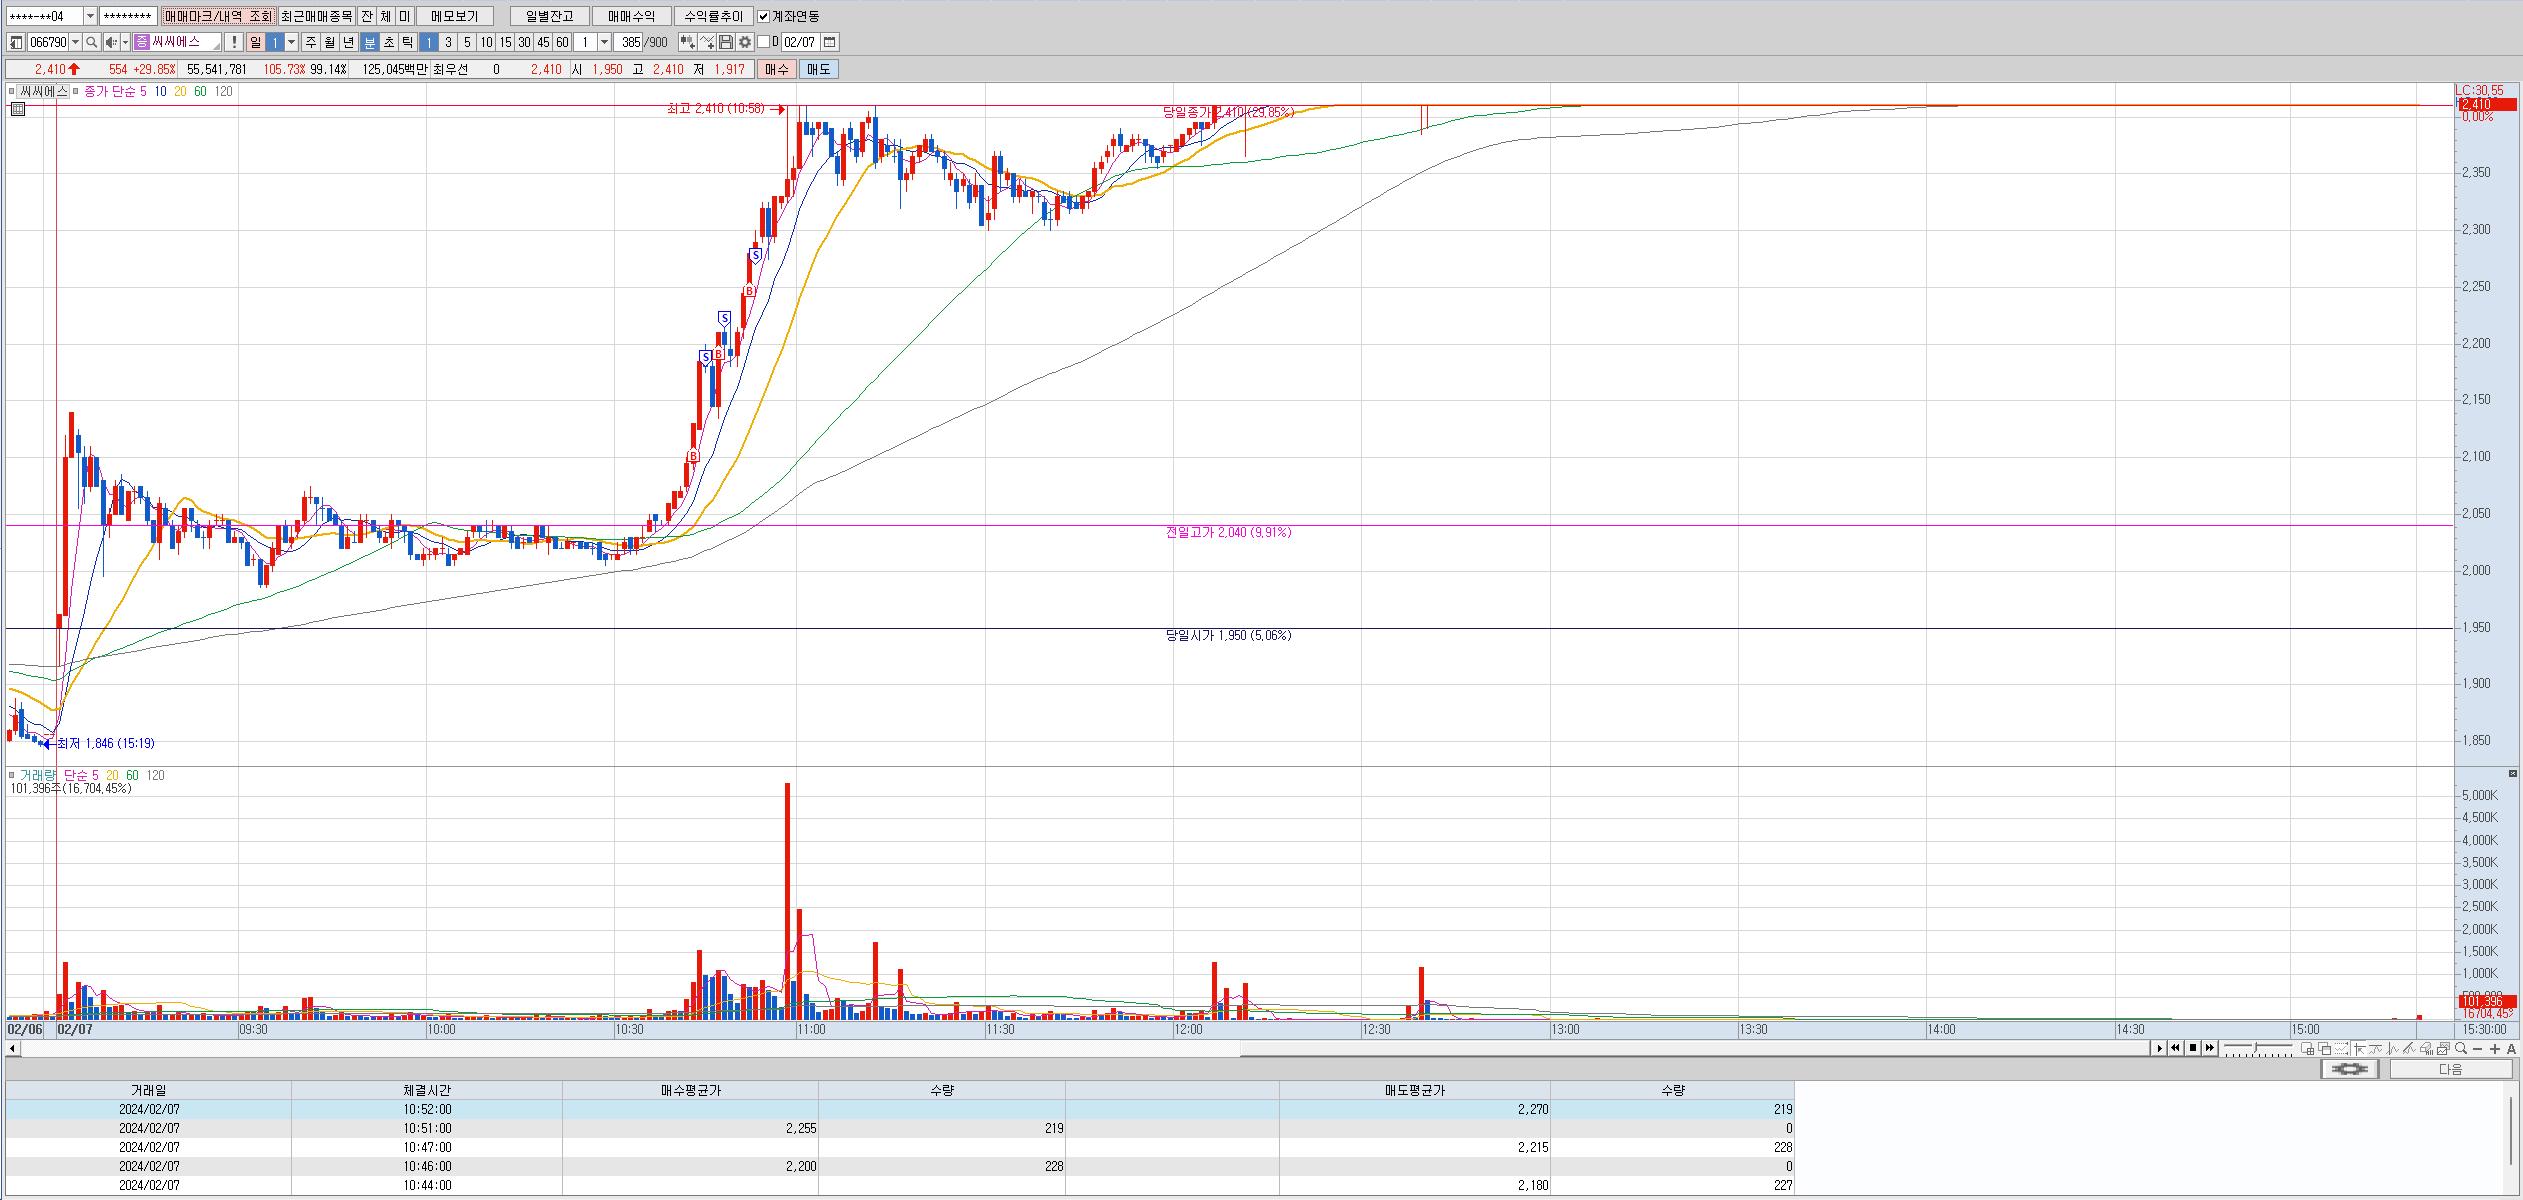
Task: Click the save chart floppy icon
Action: tap(726, 42)
